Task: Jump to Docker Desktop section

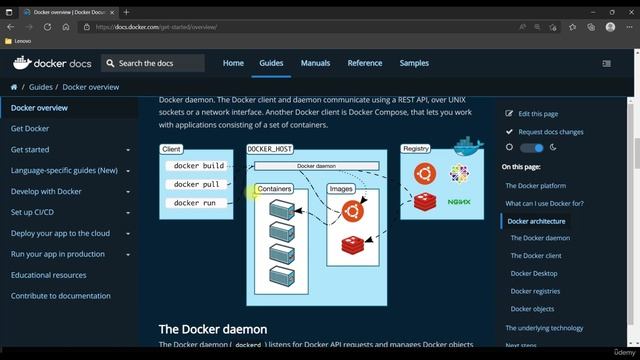Action: [x=533, y=273]
